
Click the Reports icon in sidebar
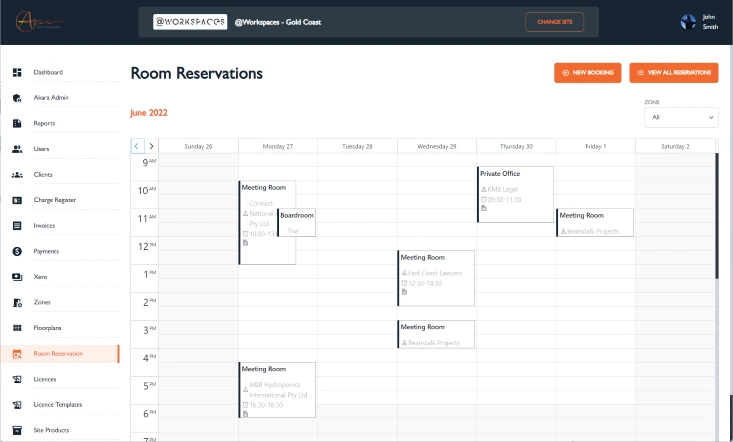[17, 124]
